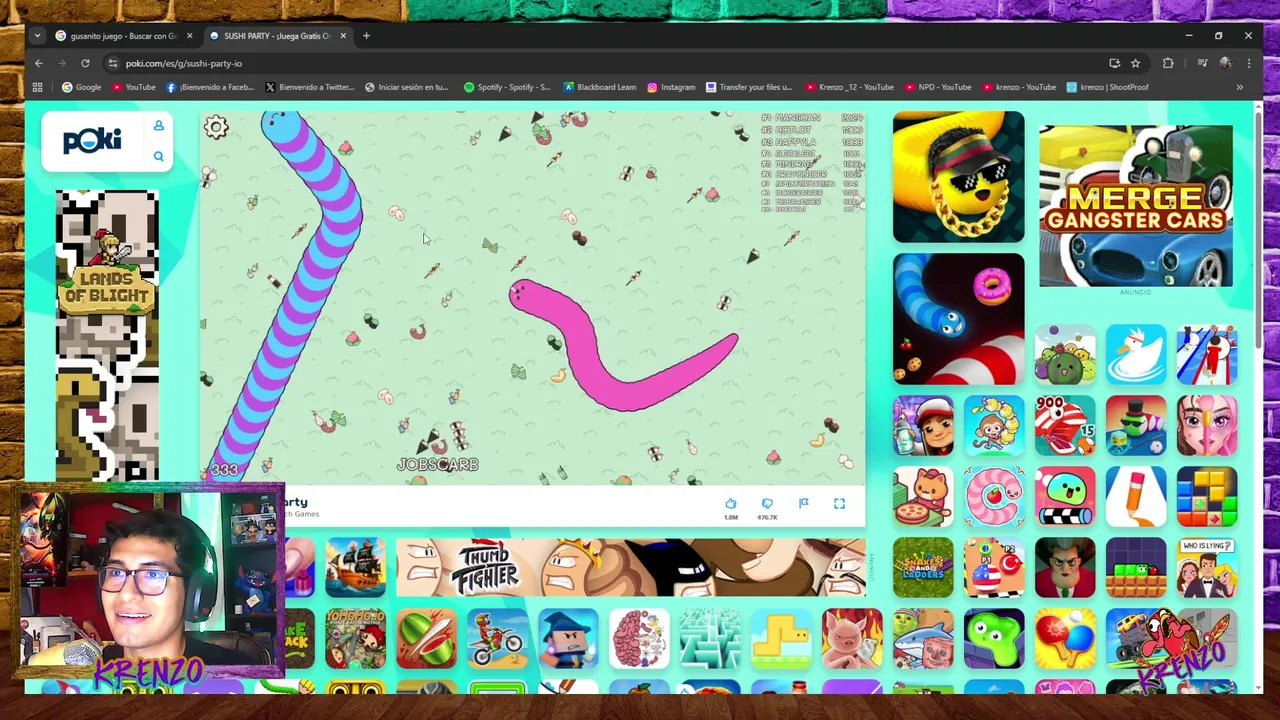Viewport: 1280px width, 720px height.
Task: Open the table tennis paddles game thumbnail
Action: 1065,638
